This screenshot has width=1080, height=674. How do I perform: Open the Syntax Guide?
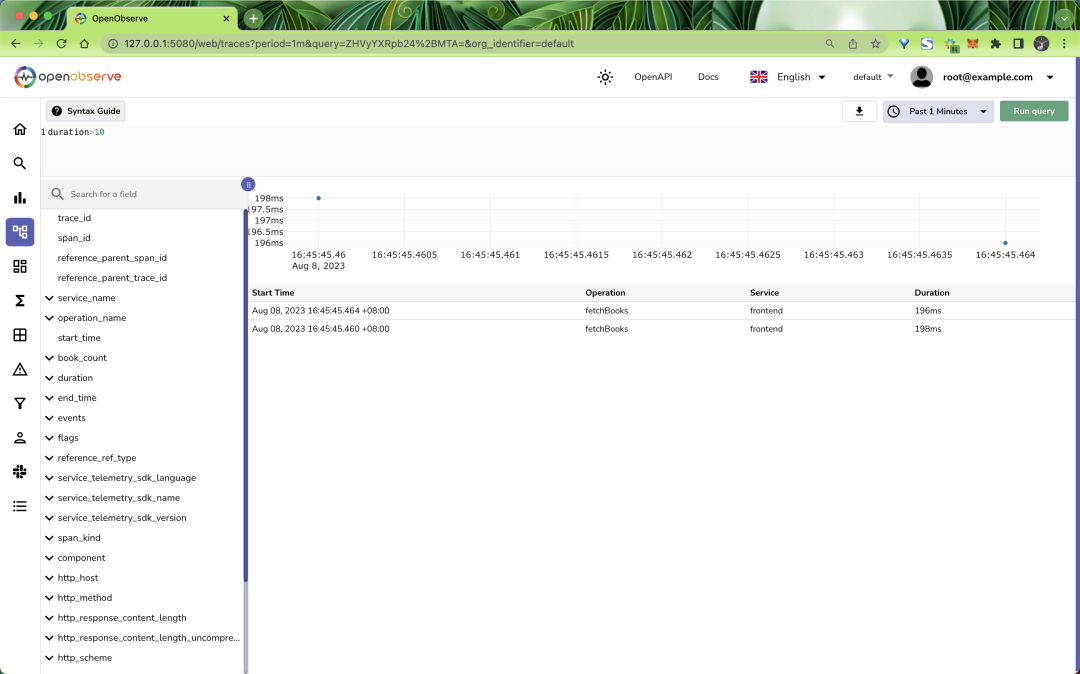(85, 111)
